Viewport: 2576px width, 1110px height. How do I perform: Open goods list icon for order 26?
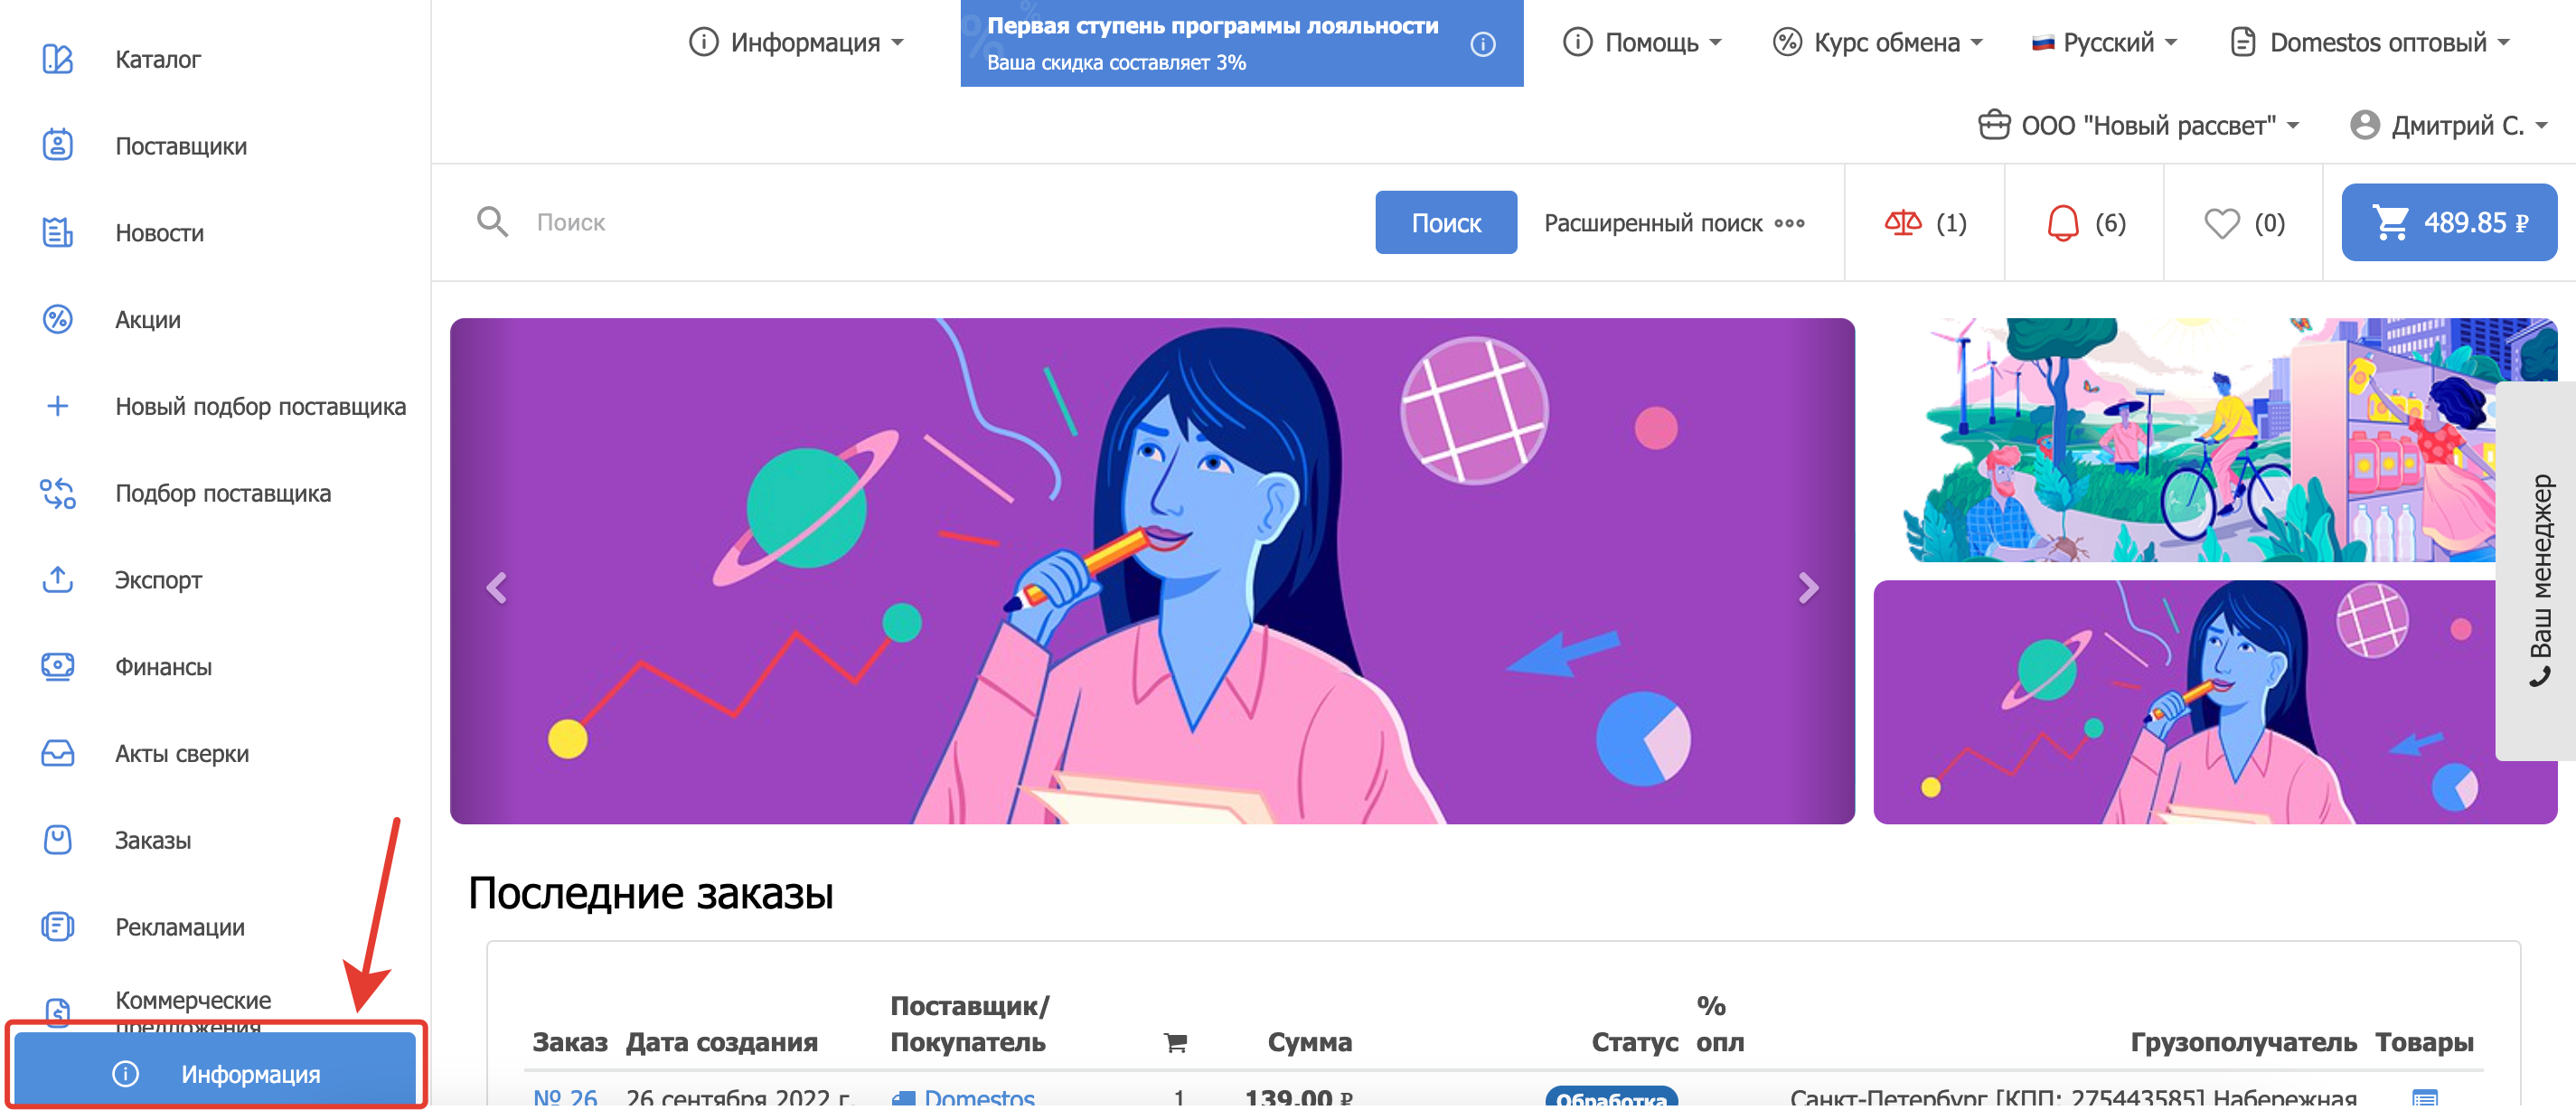click(2424, 1098)
